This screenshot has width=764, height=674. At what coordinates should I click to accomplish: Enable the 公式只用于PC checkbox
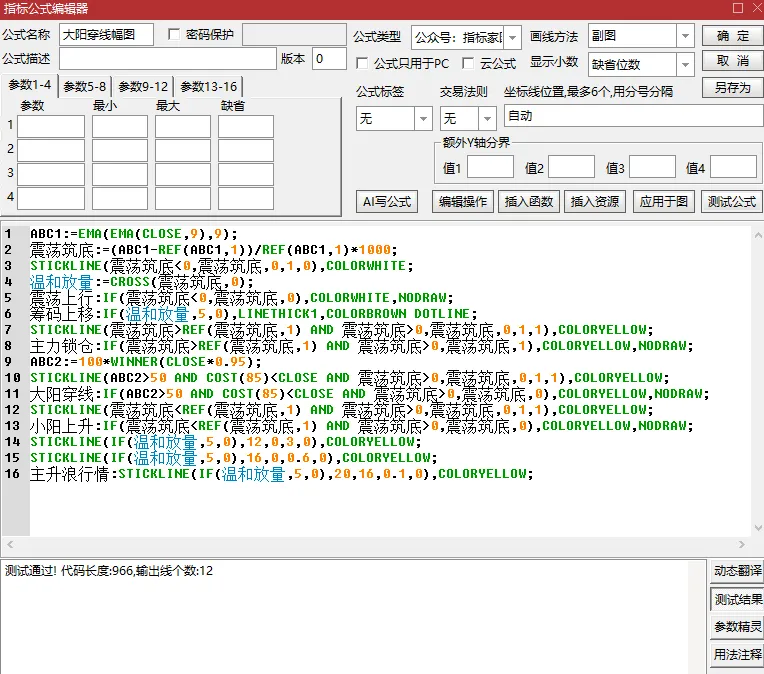point(362,63)
